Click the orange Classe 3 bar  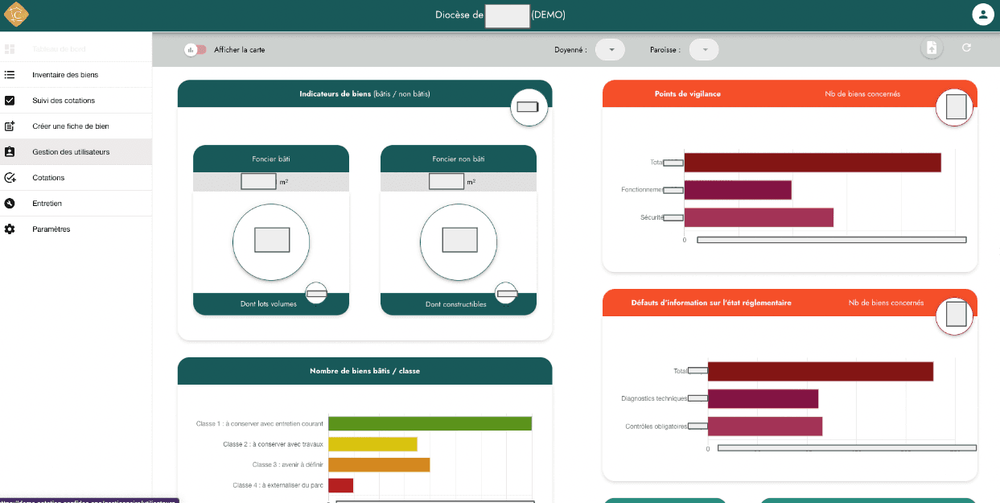379,465
